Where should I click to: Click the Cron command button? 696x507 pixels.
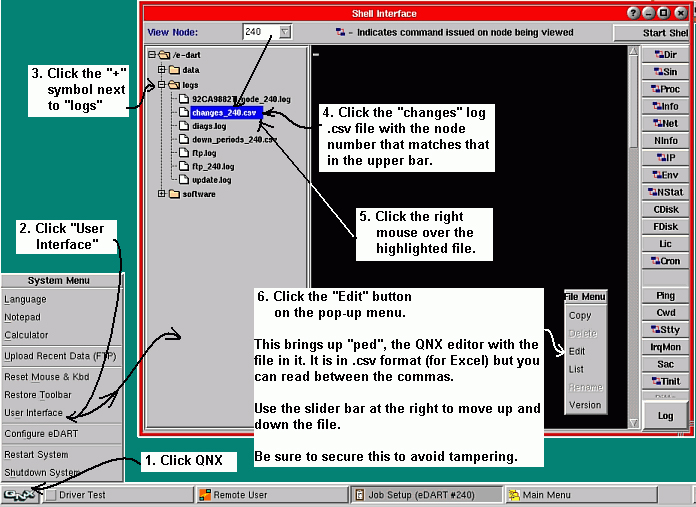pyautogui.click(x=665, y=261)
